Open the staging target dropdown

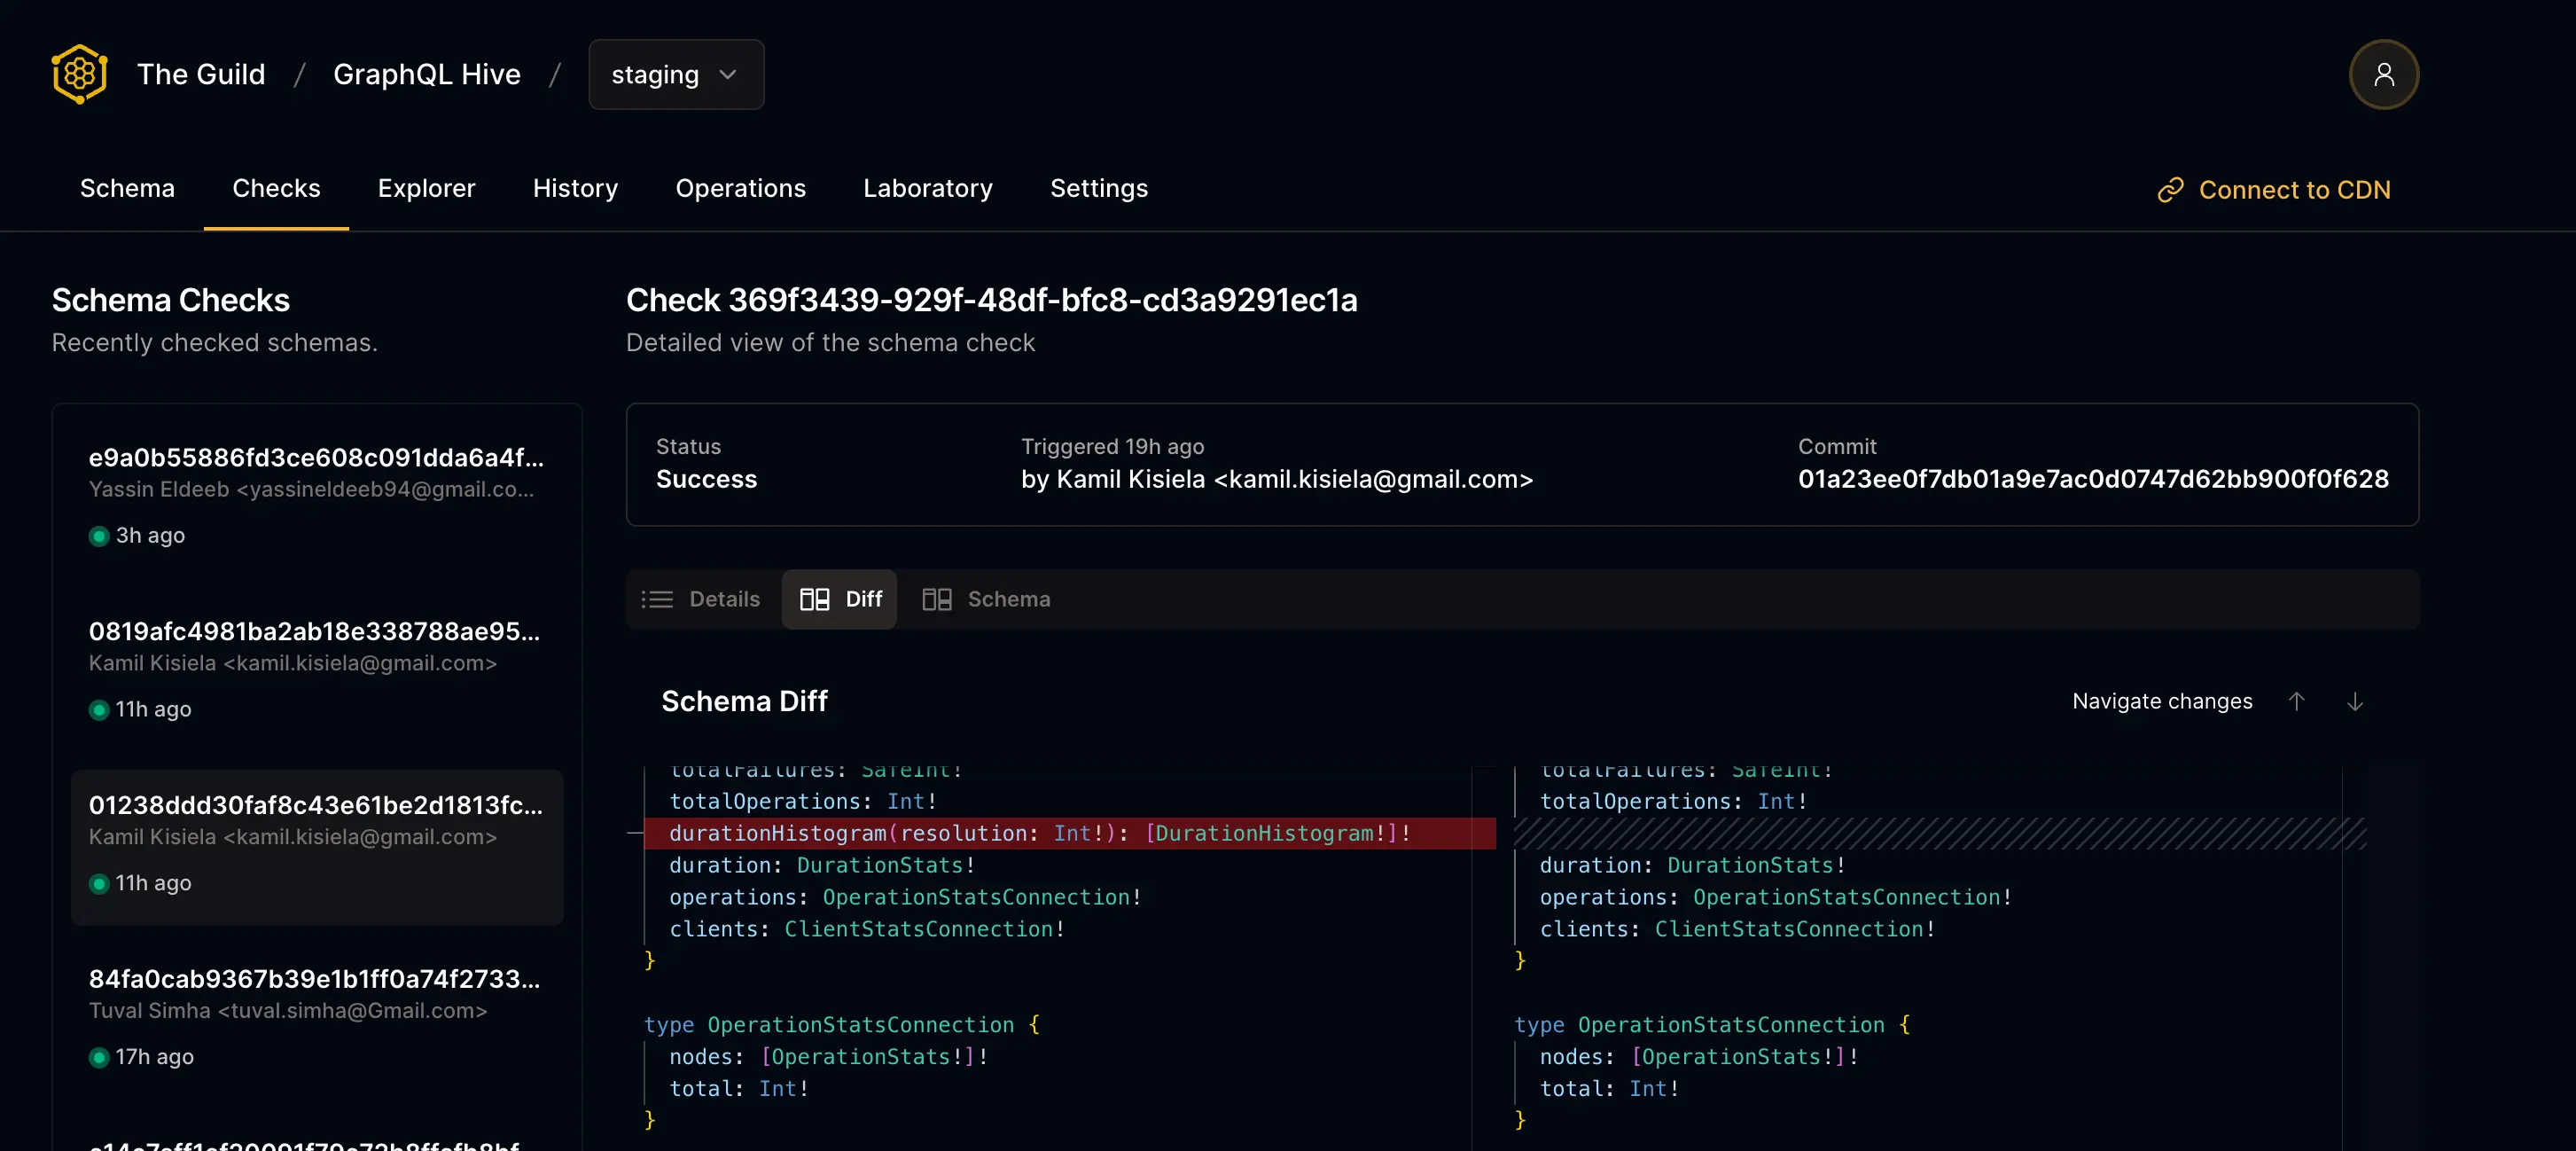656,75
